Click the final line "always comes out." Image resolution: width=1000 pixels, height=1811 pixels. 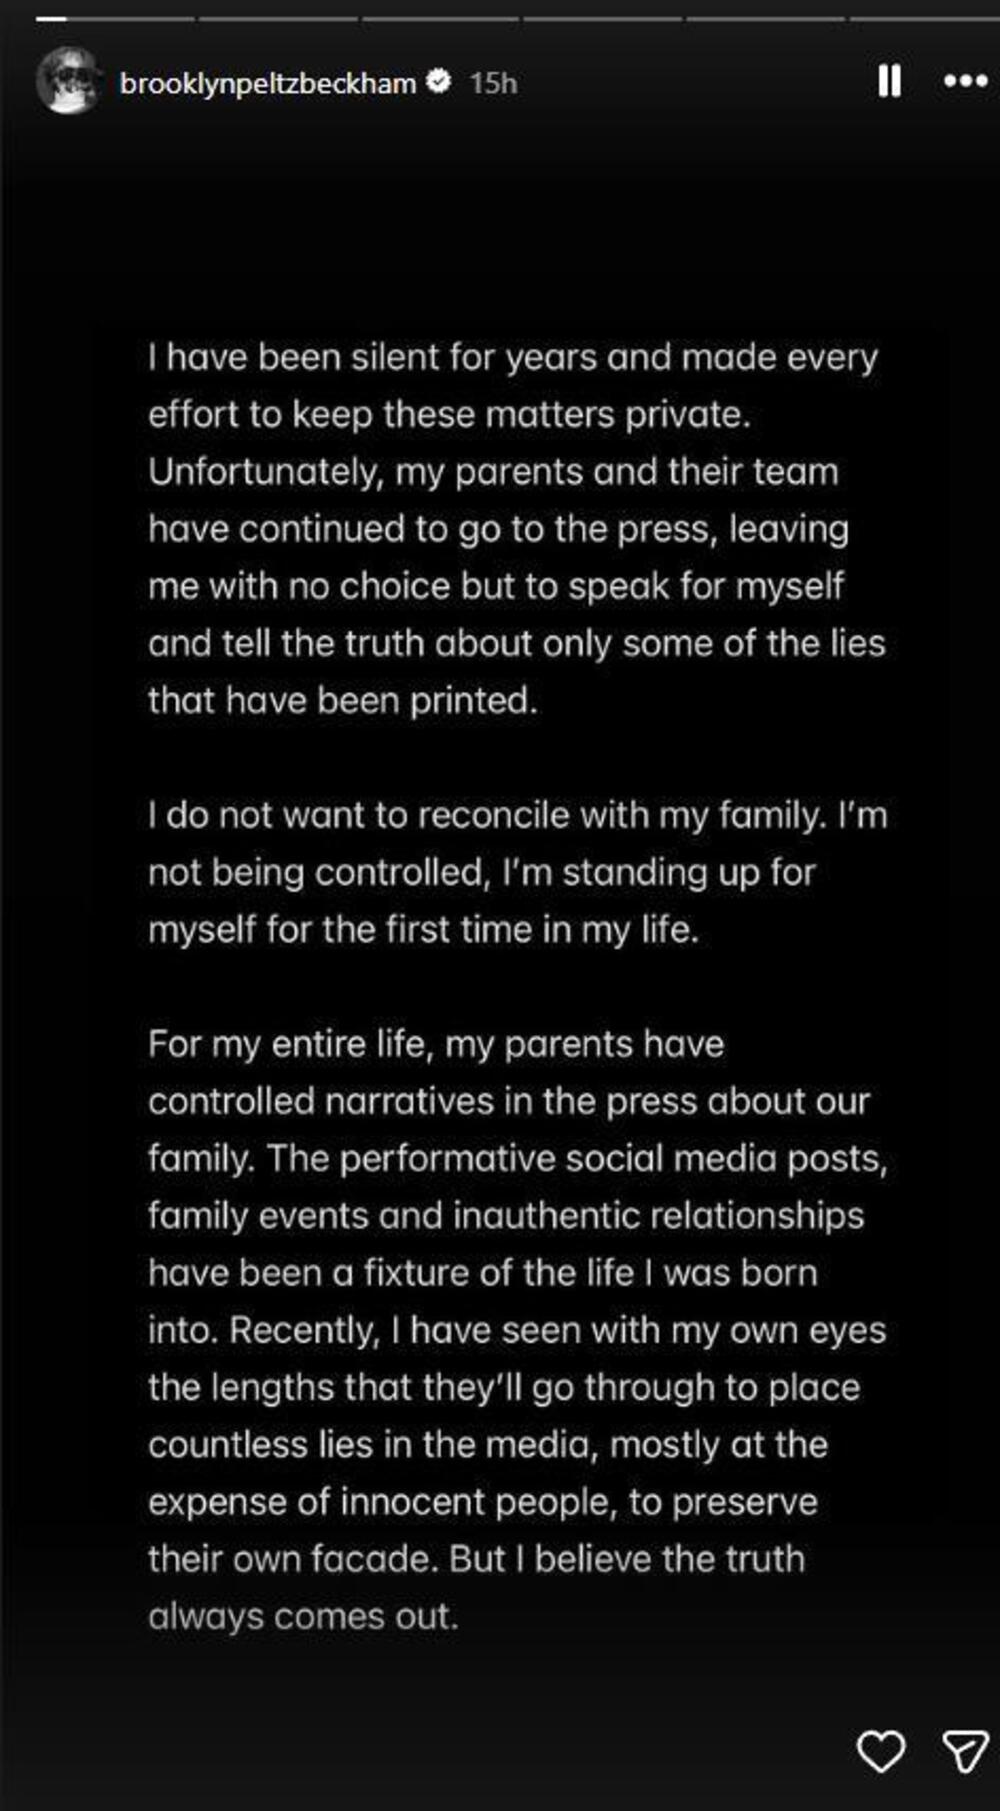[x=303, y=1616]
